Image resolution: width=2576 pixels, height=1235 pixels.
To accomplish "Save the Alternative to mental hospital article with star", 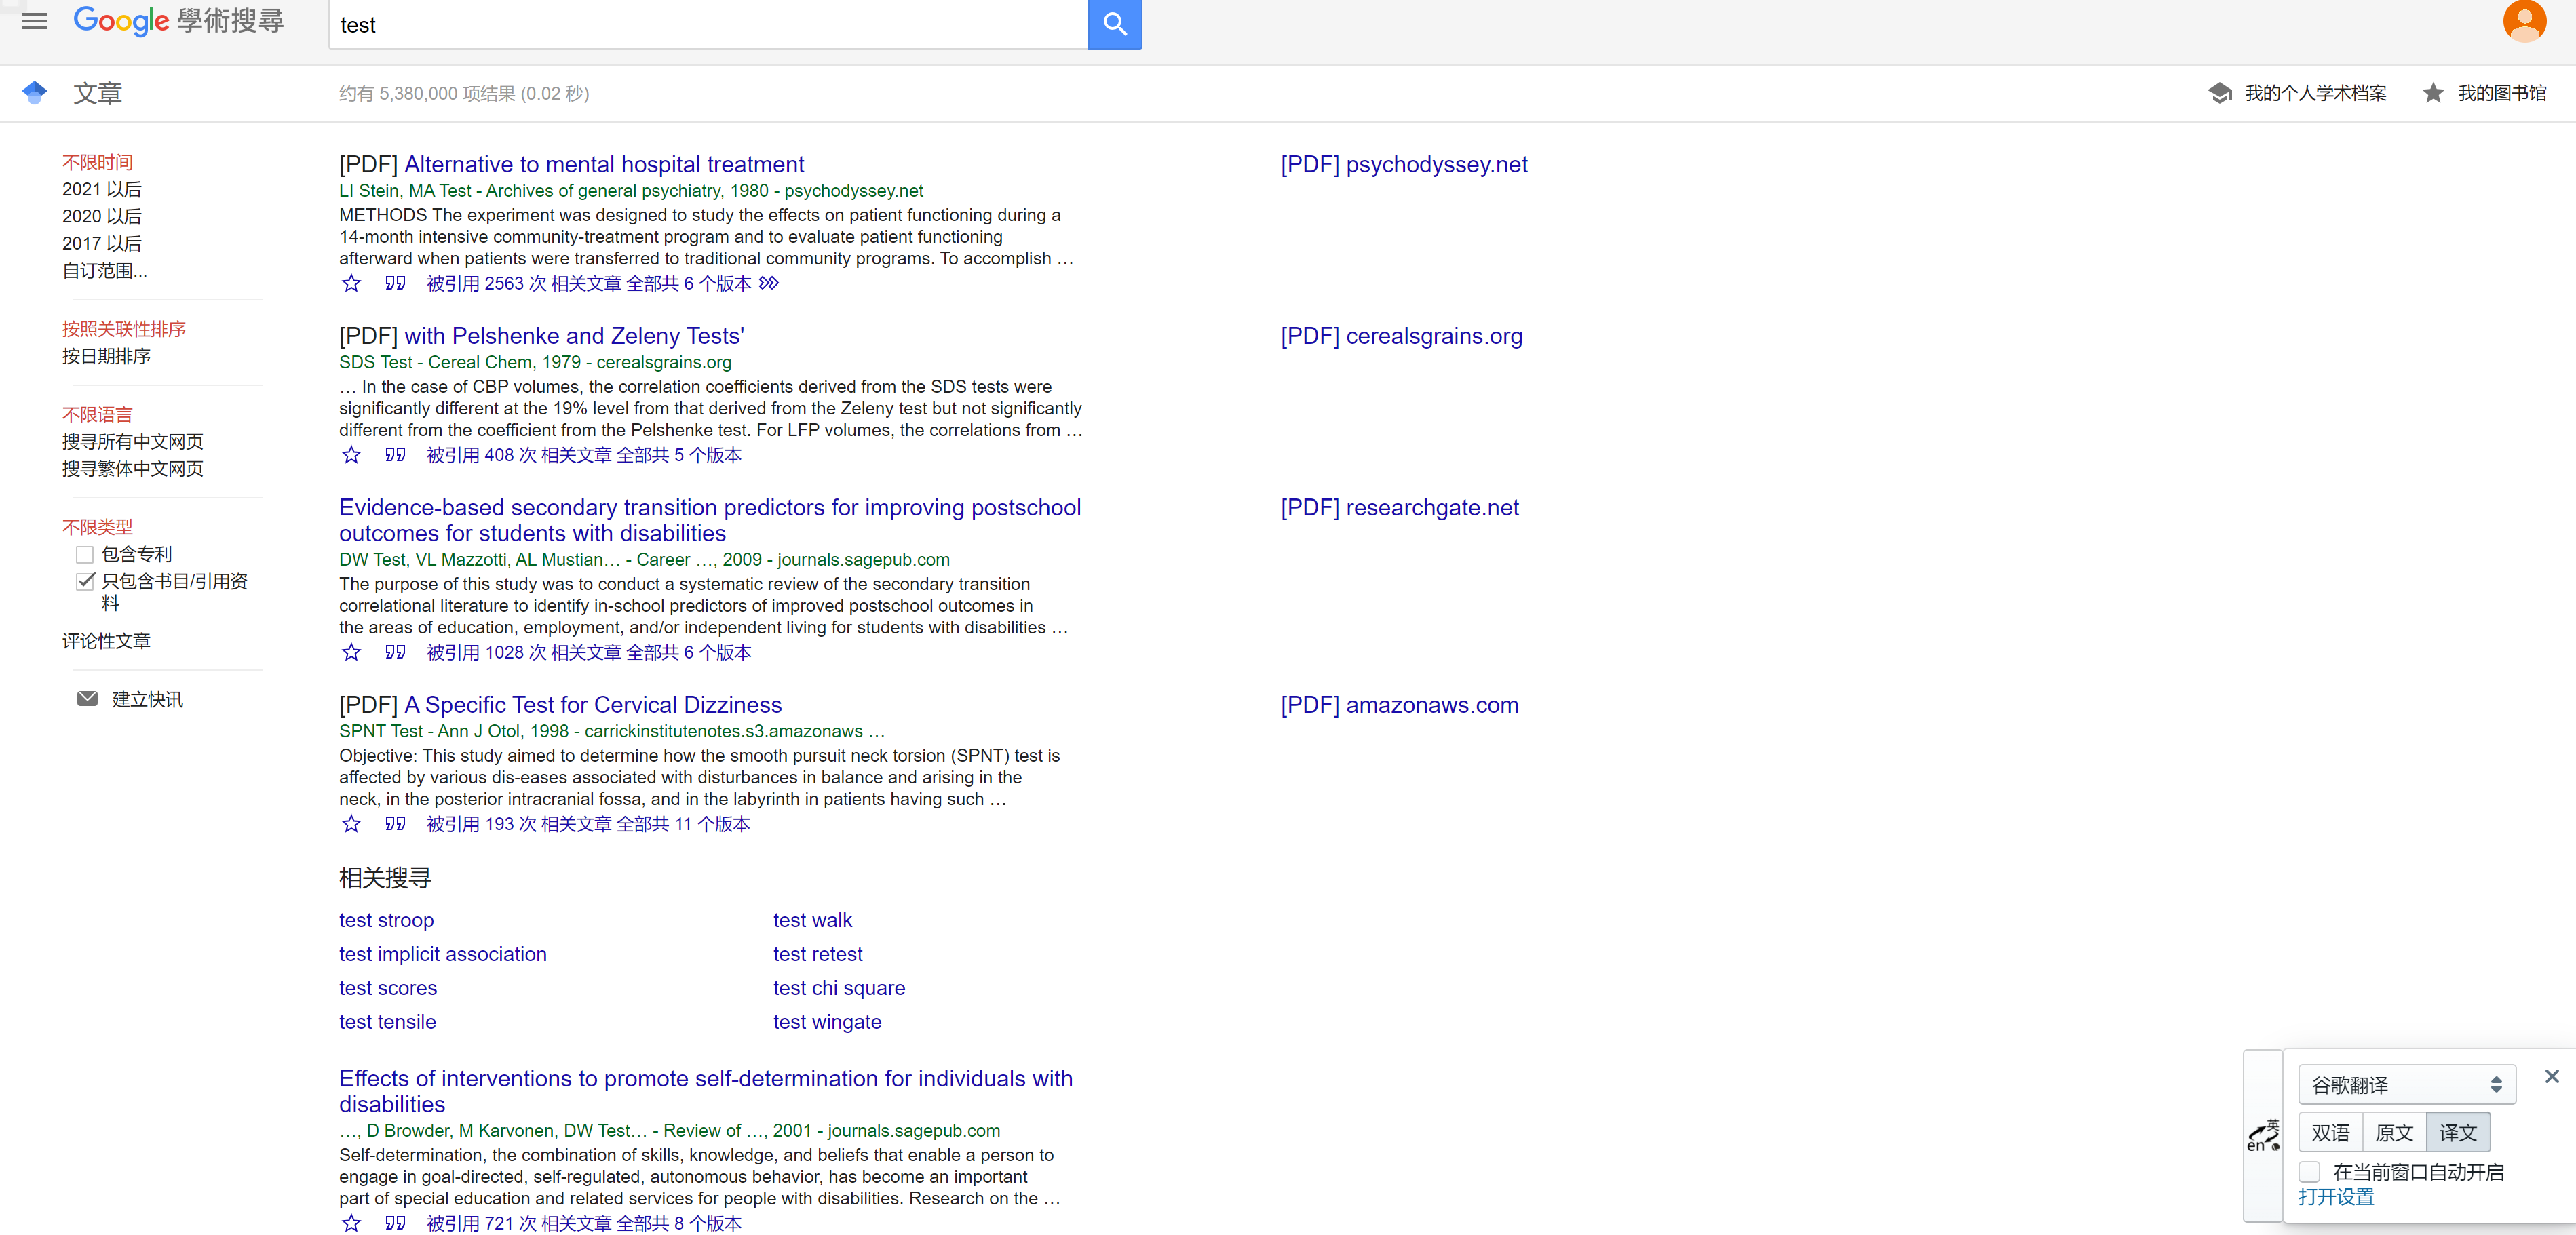I will [x=351, y=284].
